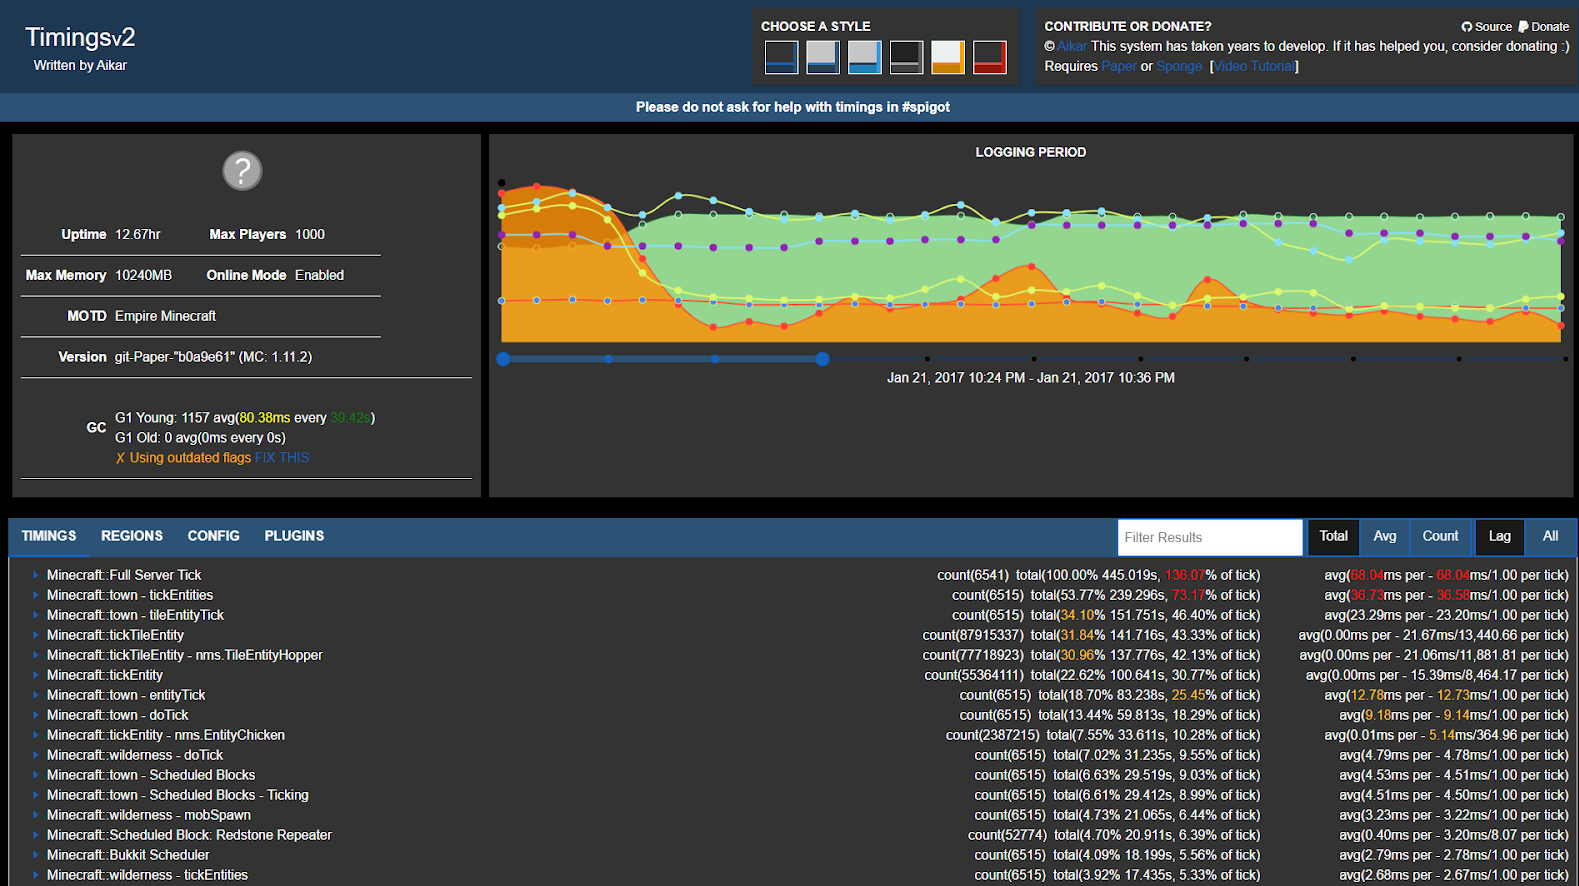Click the 80.38ms G1 Young average value
Viewport: 1579px width, 886px height.
click(264, 418)
